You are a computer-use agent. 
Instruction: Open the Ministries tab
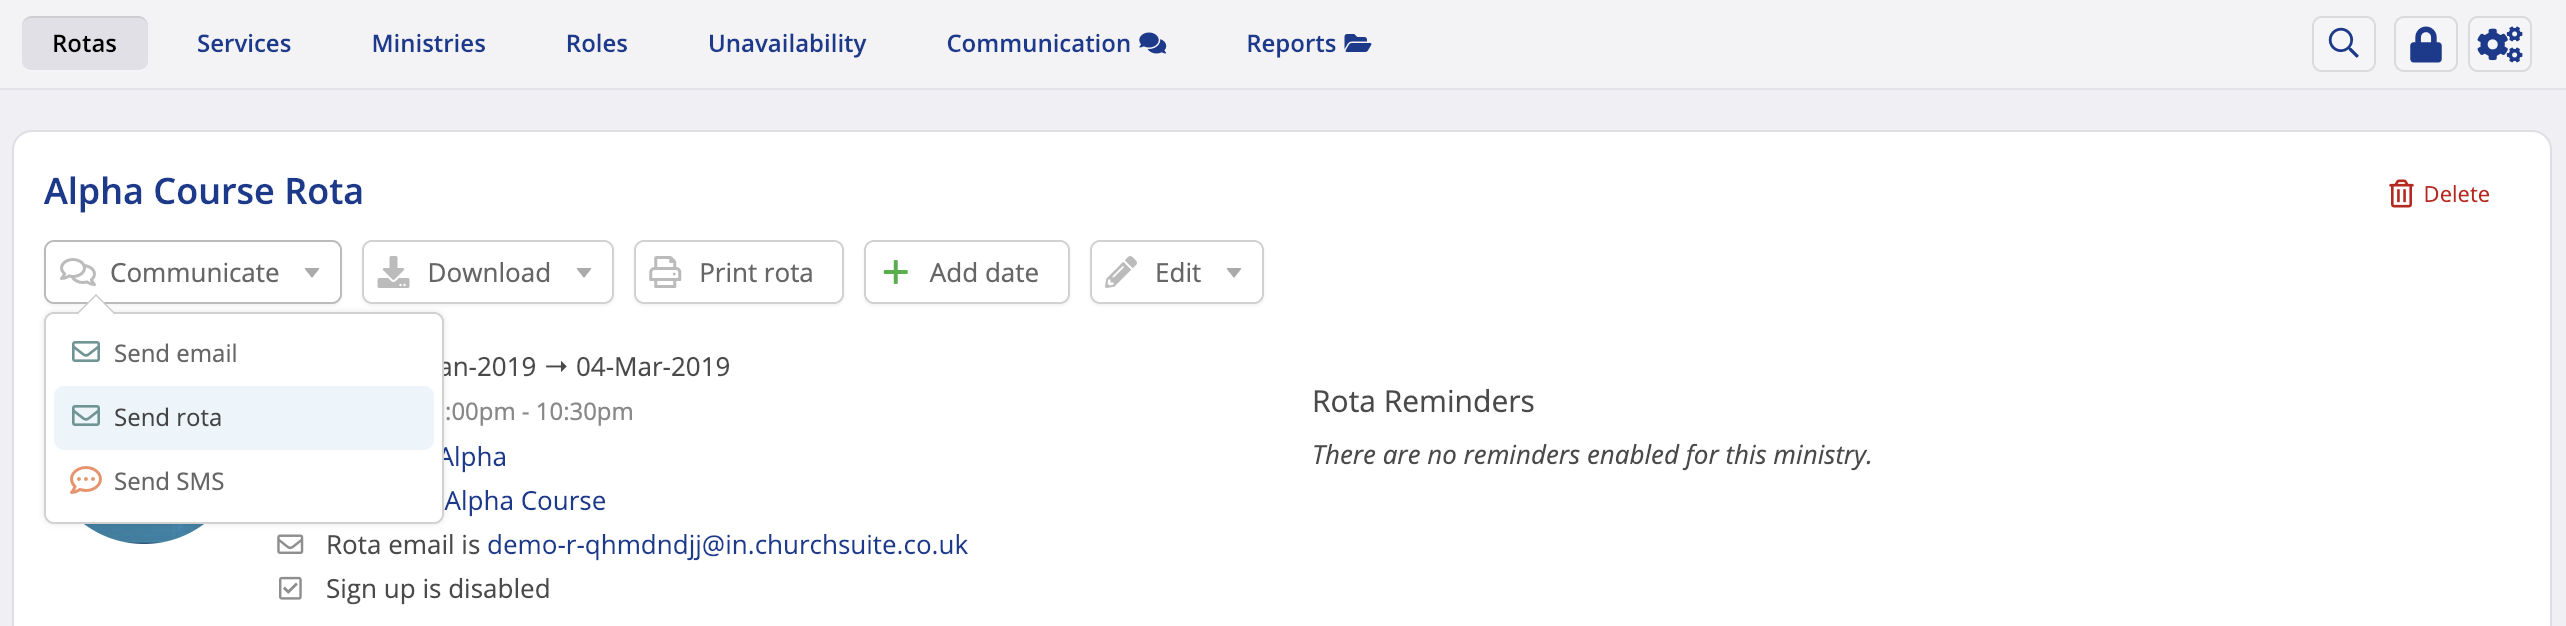428,44
